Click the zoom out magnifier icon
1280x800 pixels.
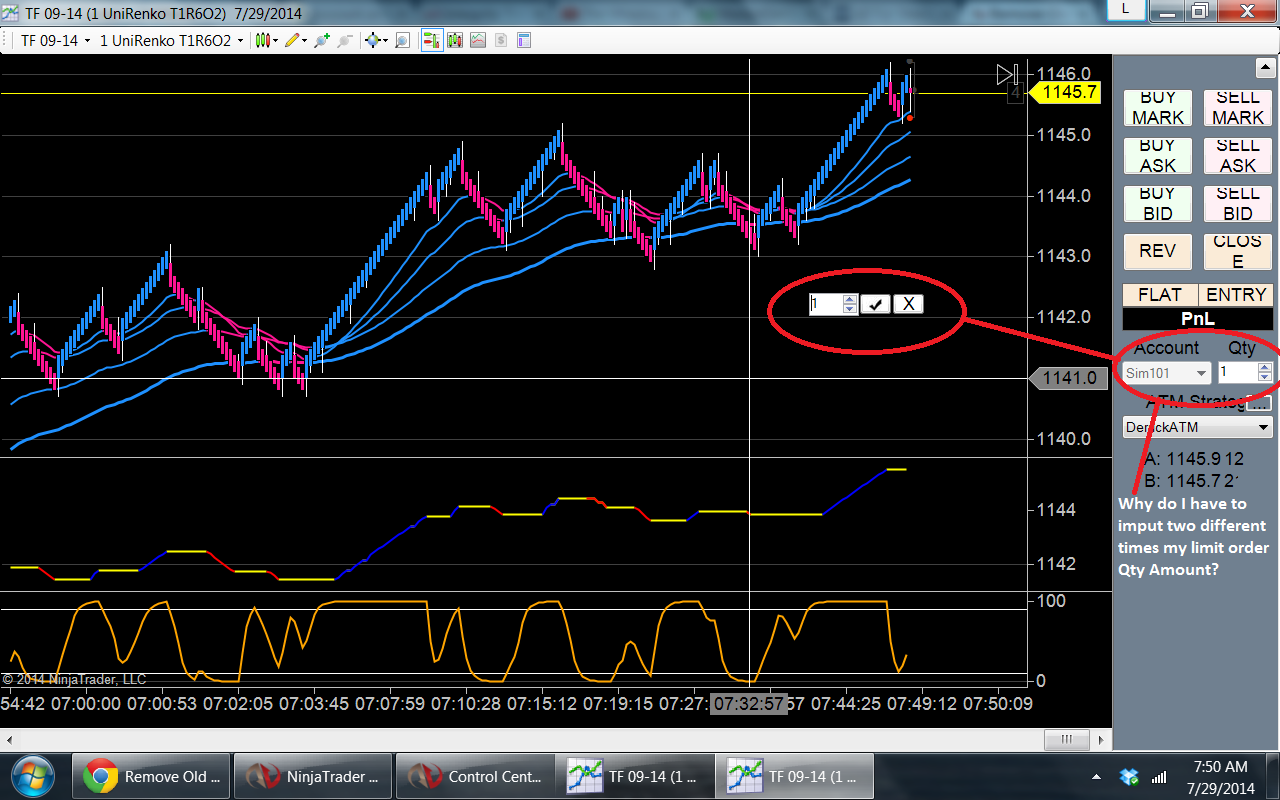[345, 41]
